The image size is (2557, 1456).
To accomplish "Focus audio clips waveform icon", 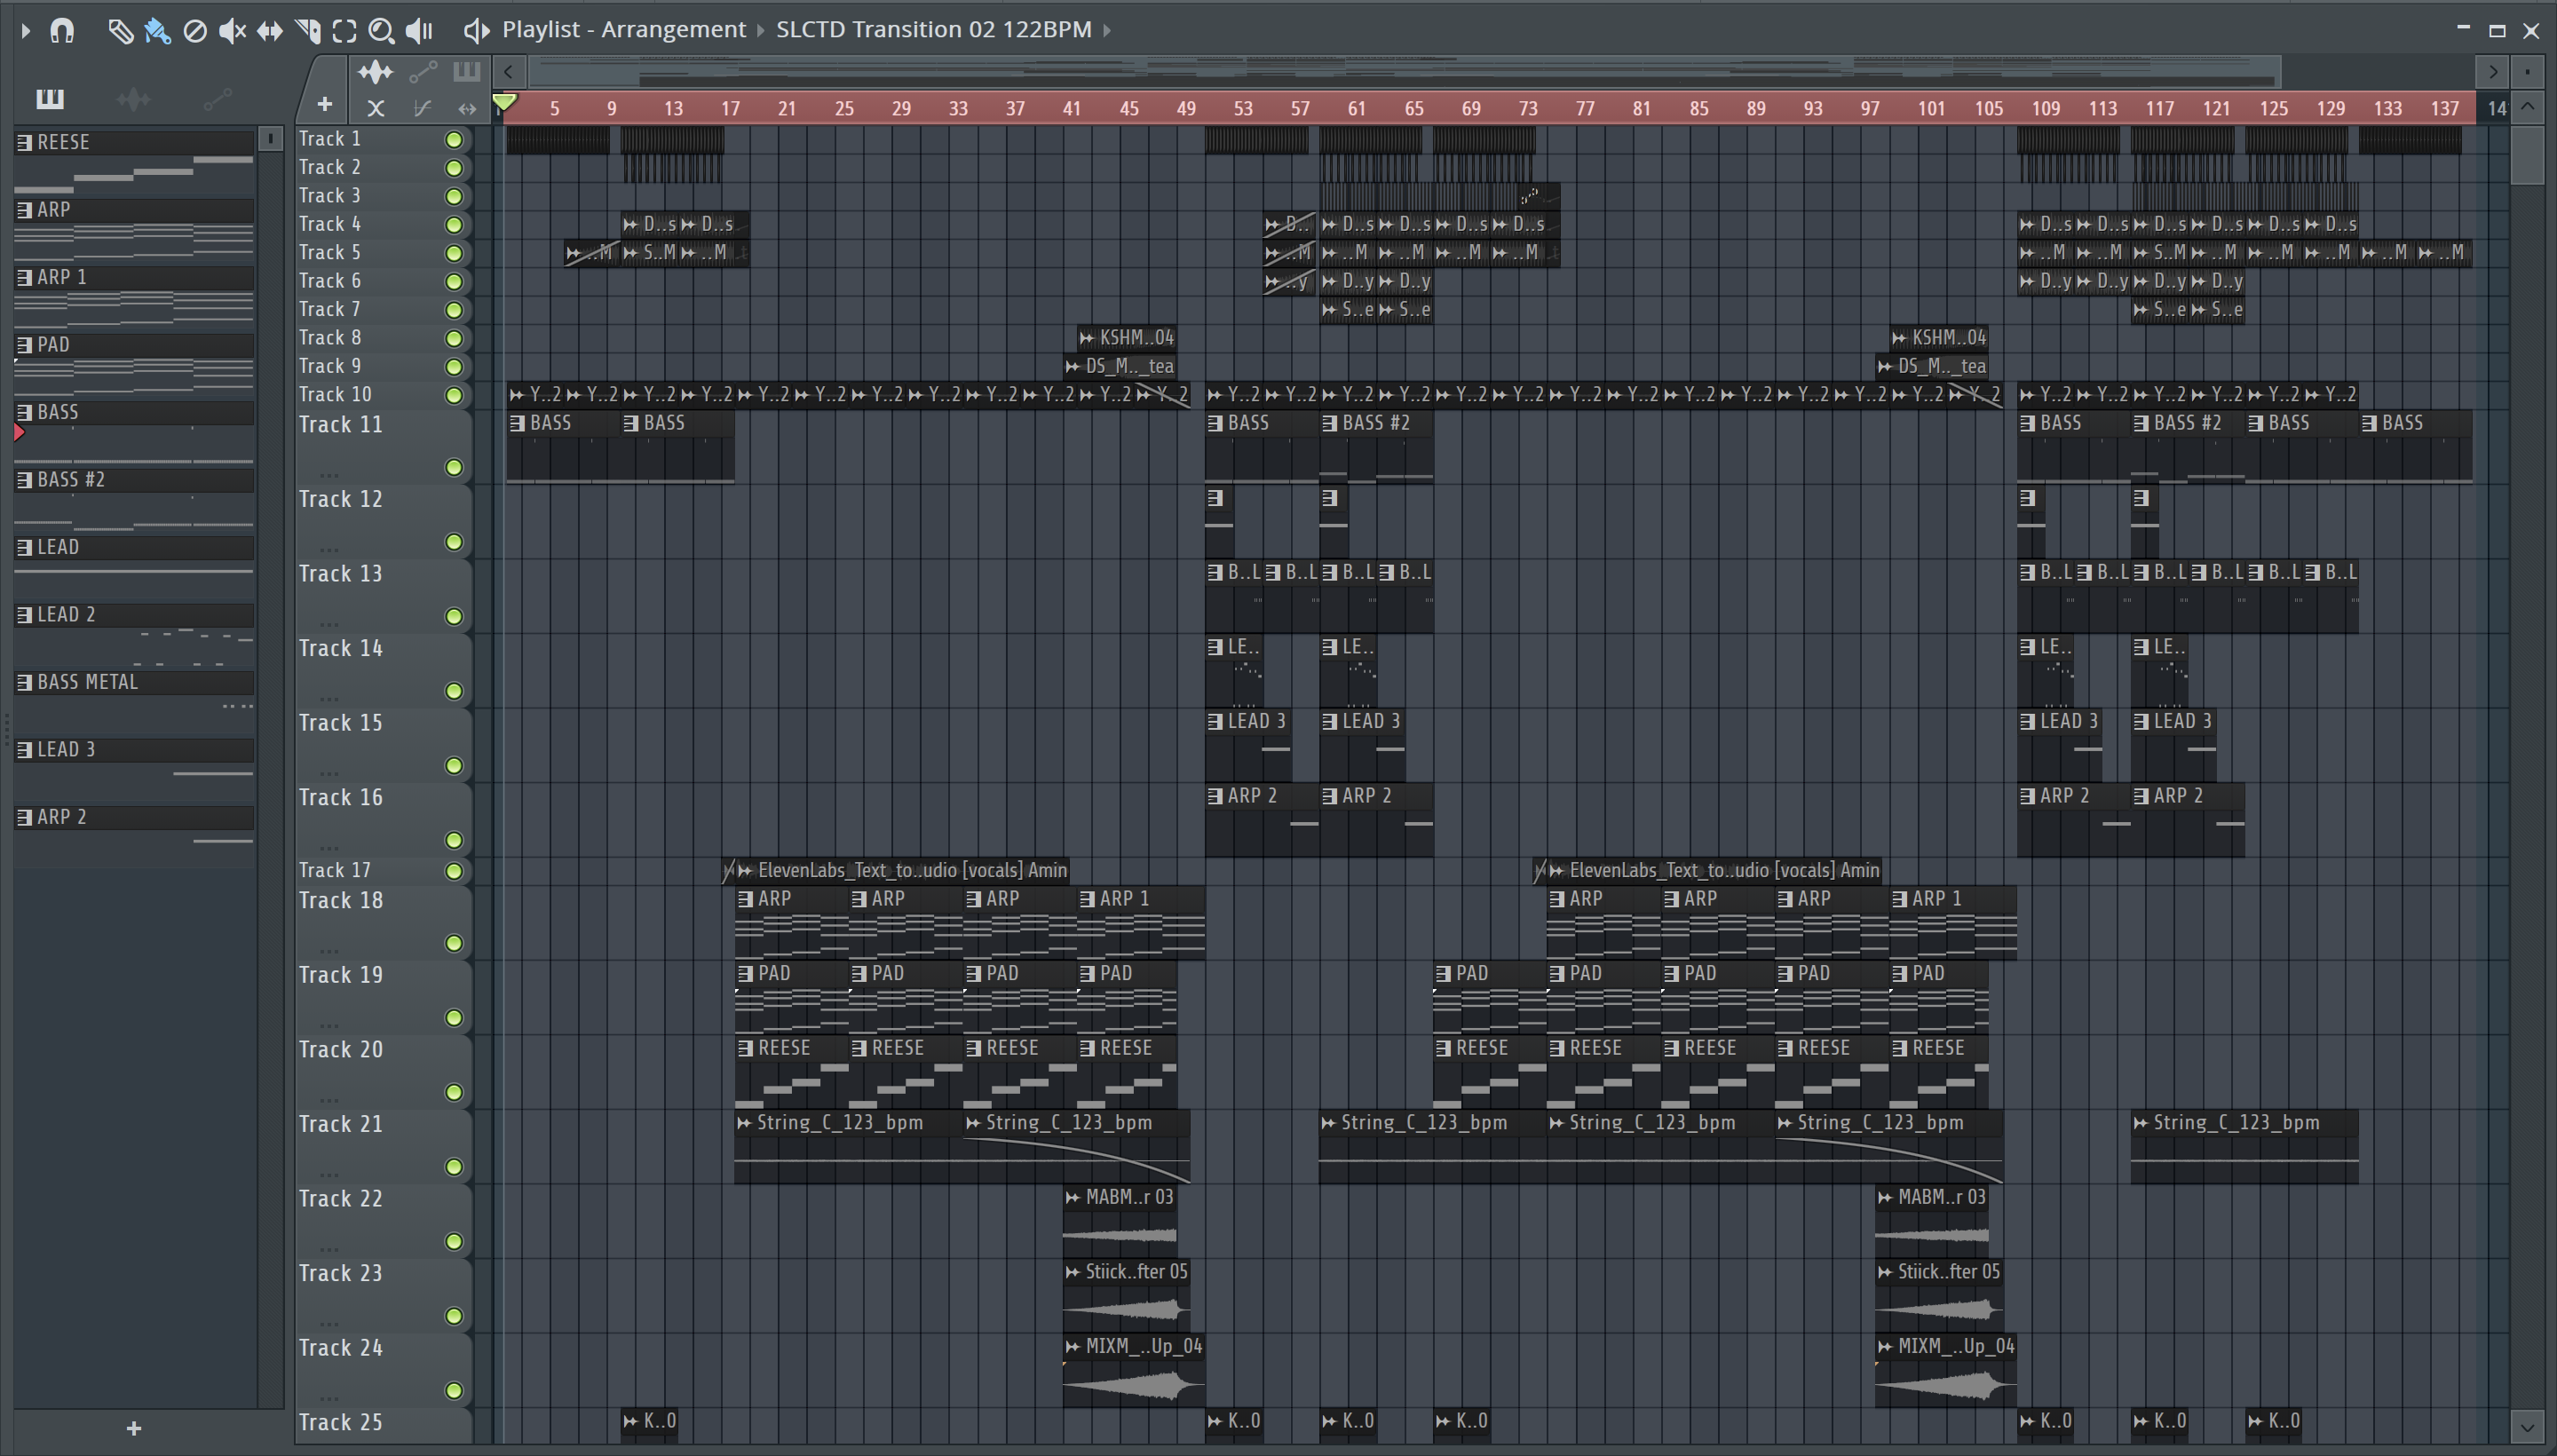I will 375,71.
